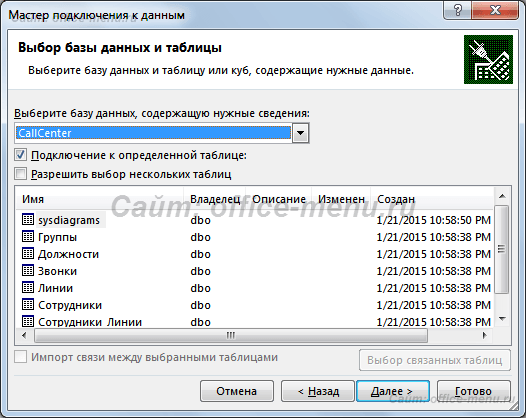Screen dimensions: 526x418
Task: Enable Разрешить выбор нескольких таблиц checkbox
Action: point(20,174)
